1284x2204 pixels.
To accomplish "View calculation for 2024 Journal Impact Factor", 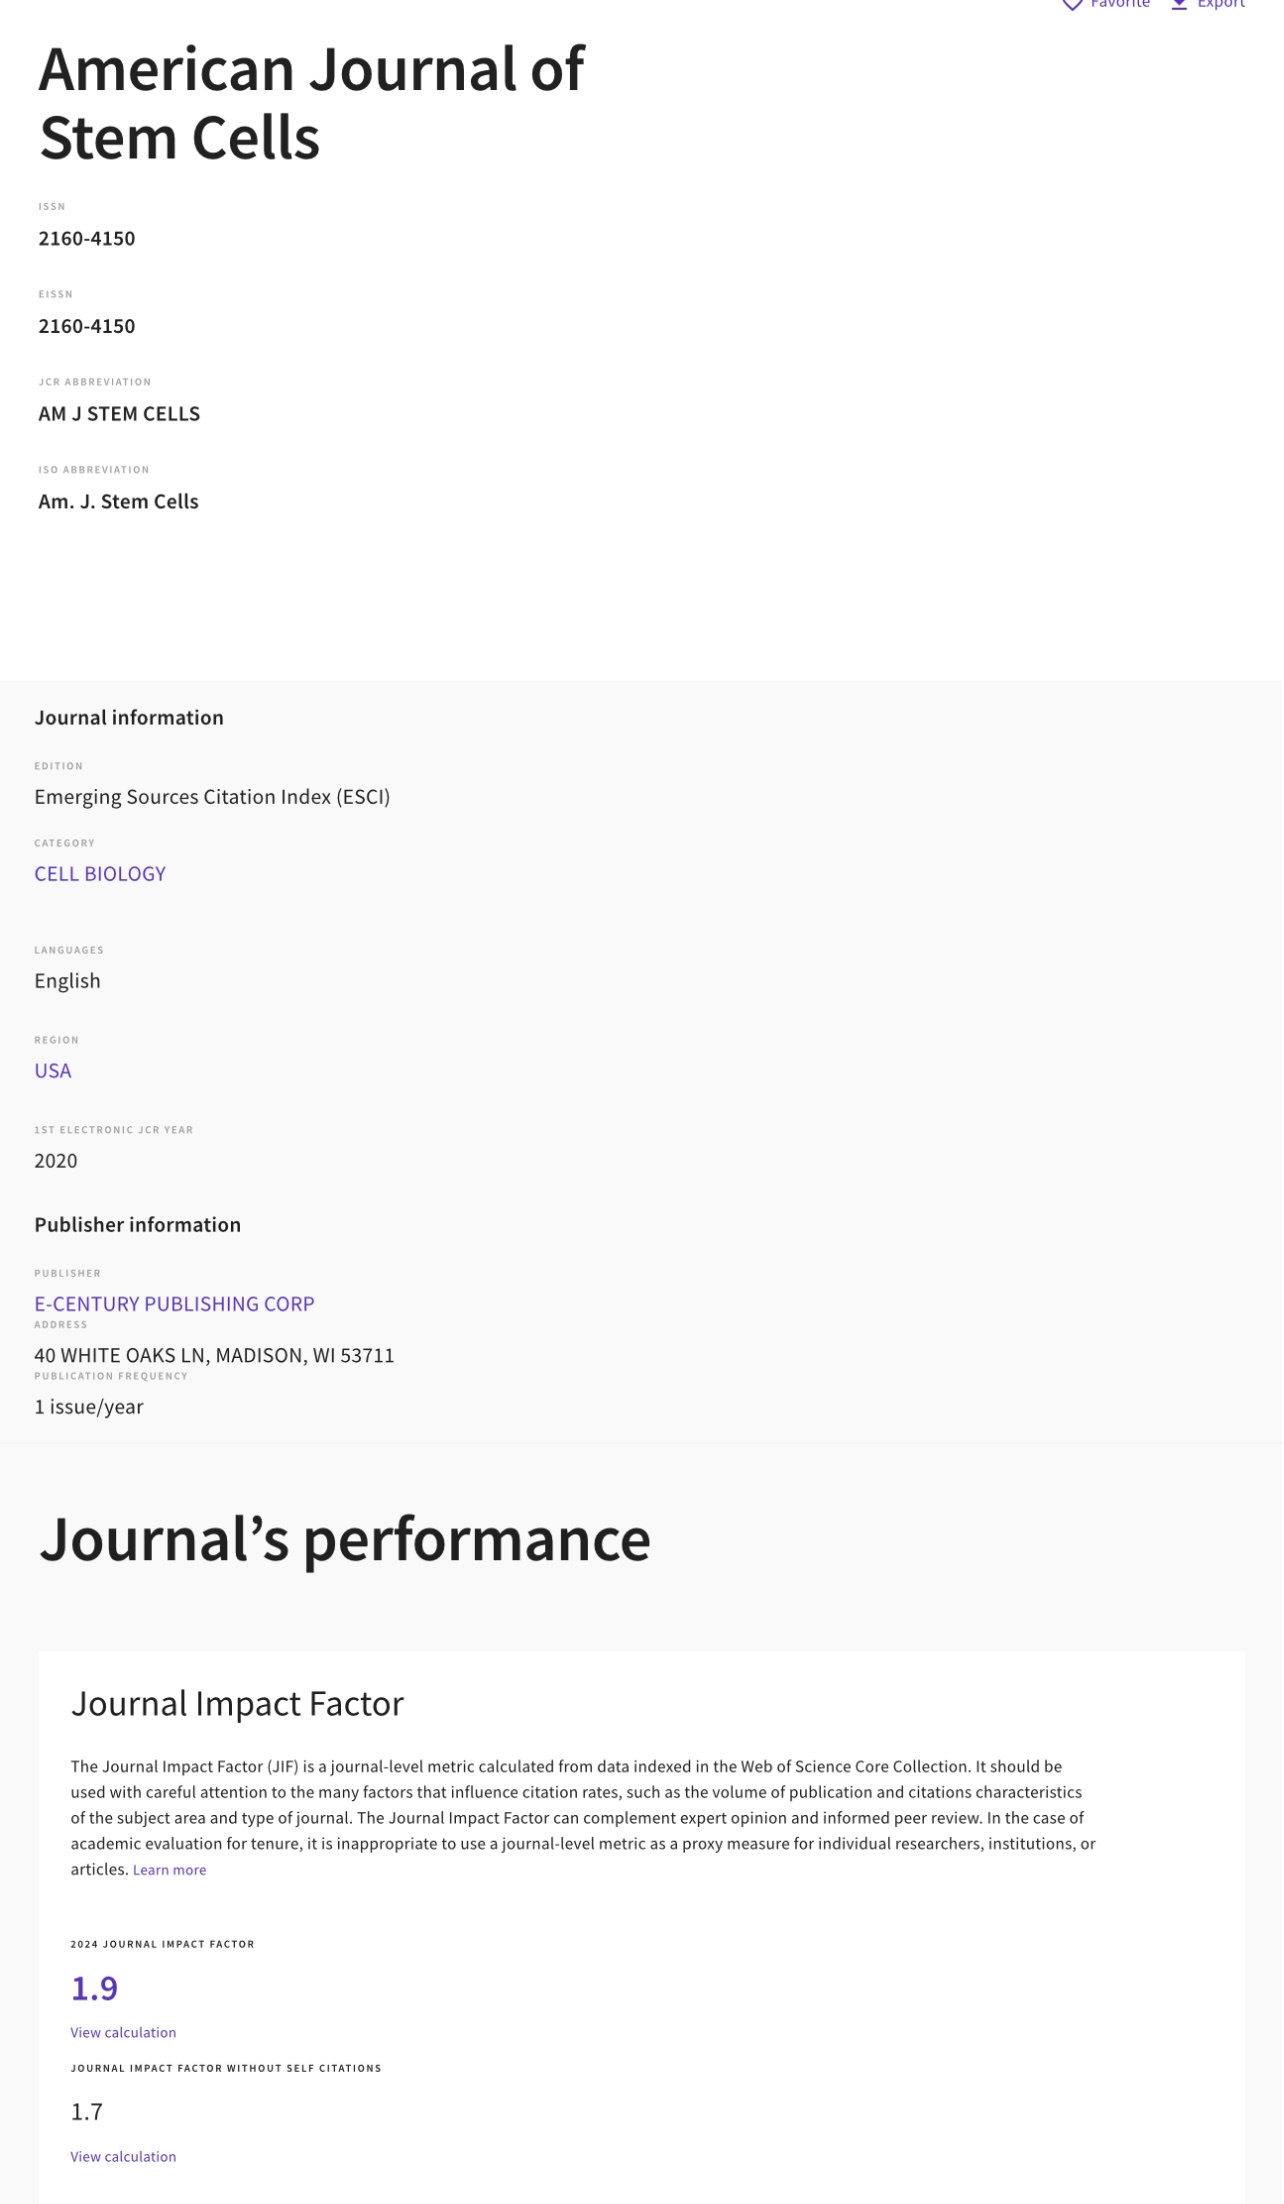I will click(123, 2033).
